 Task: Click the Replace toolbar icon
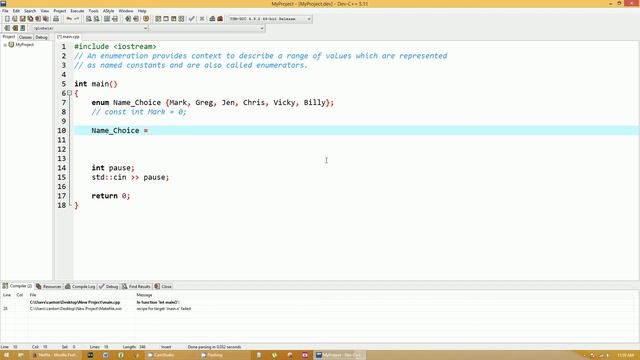[x=97, y=19]
